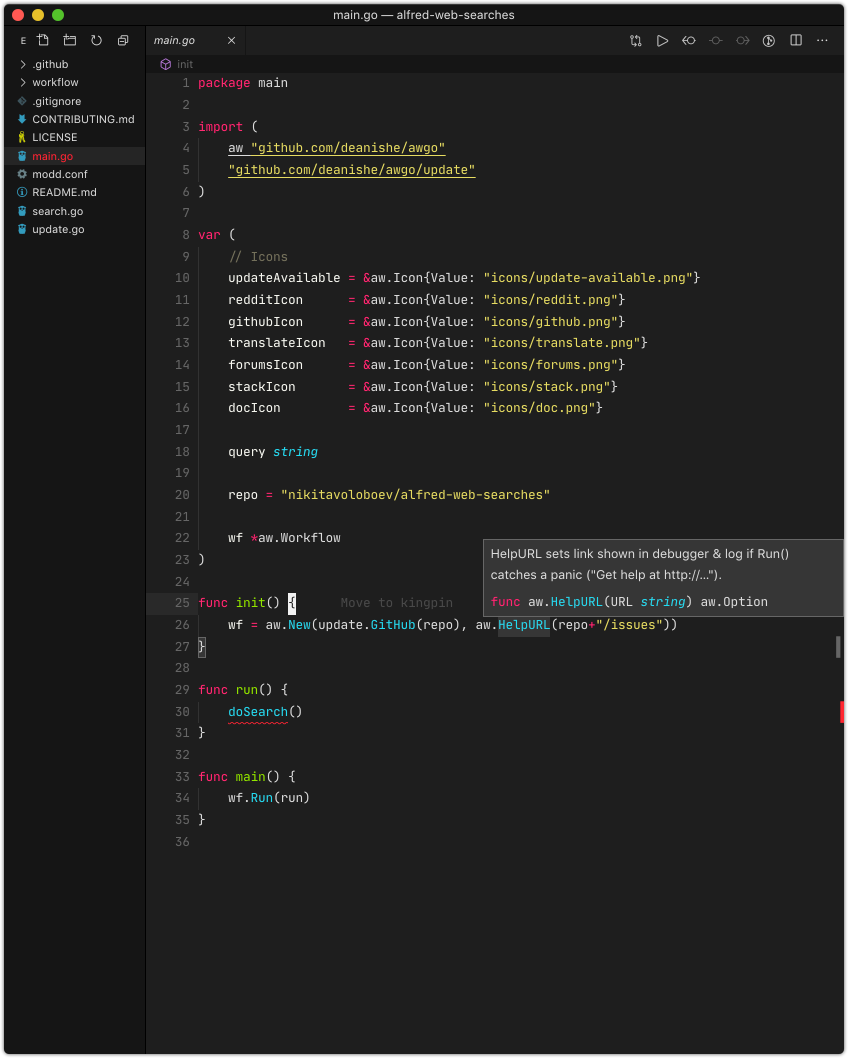The image size is (848, 1058).
Task: Open More Actions ellipsis menu
Action: point(822,40)
